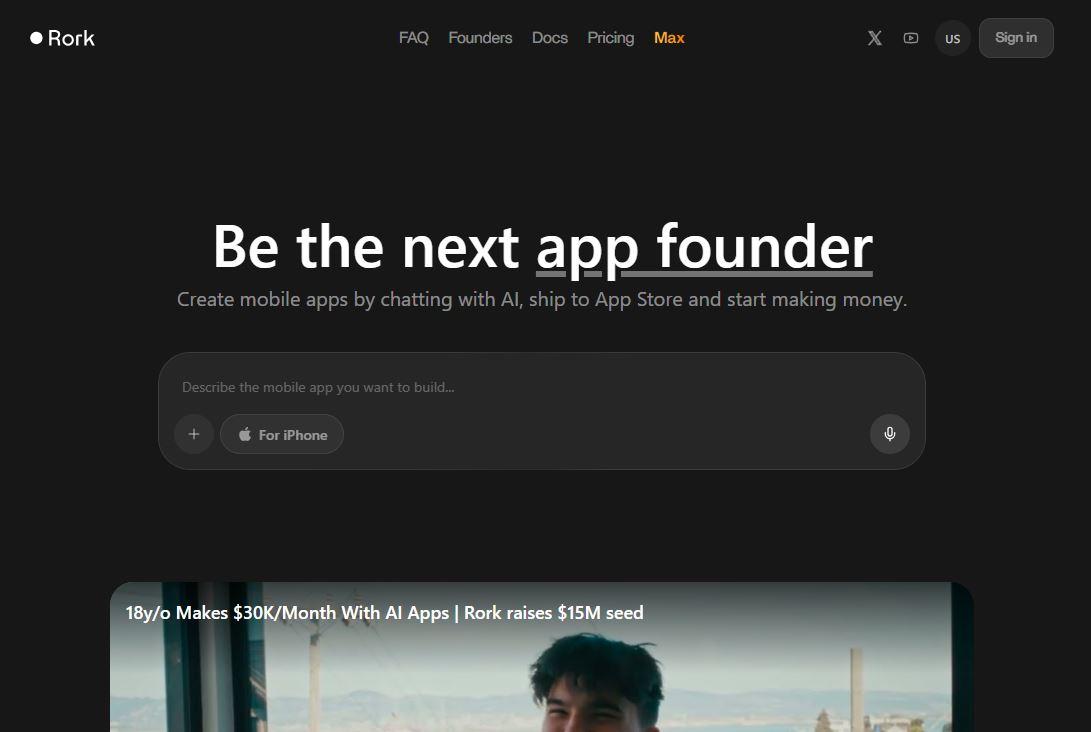Open the Pricing nav link
Image resolution: width=1091 pixels, height=732 pixels.
tap(610, 38)
